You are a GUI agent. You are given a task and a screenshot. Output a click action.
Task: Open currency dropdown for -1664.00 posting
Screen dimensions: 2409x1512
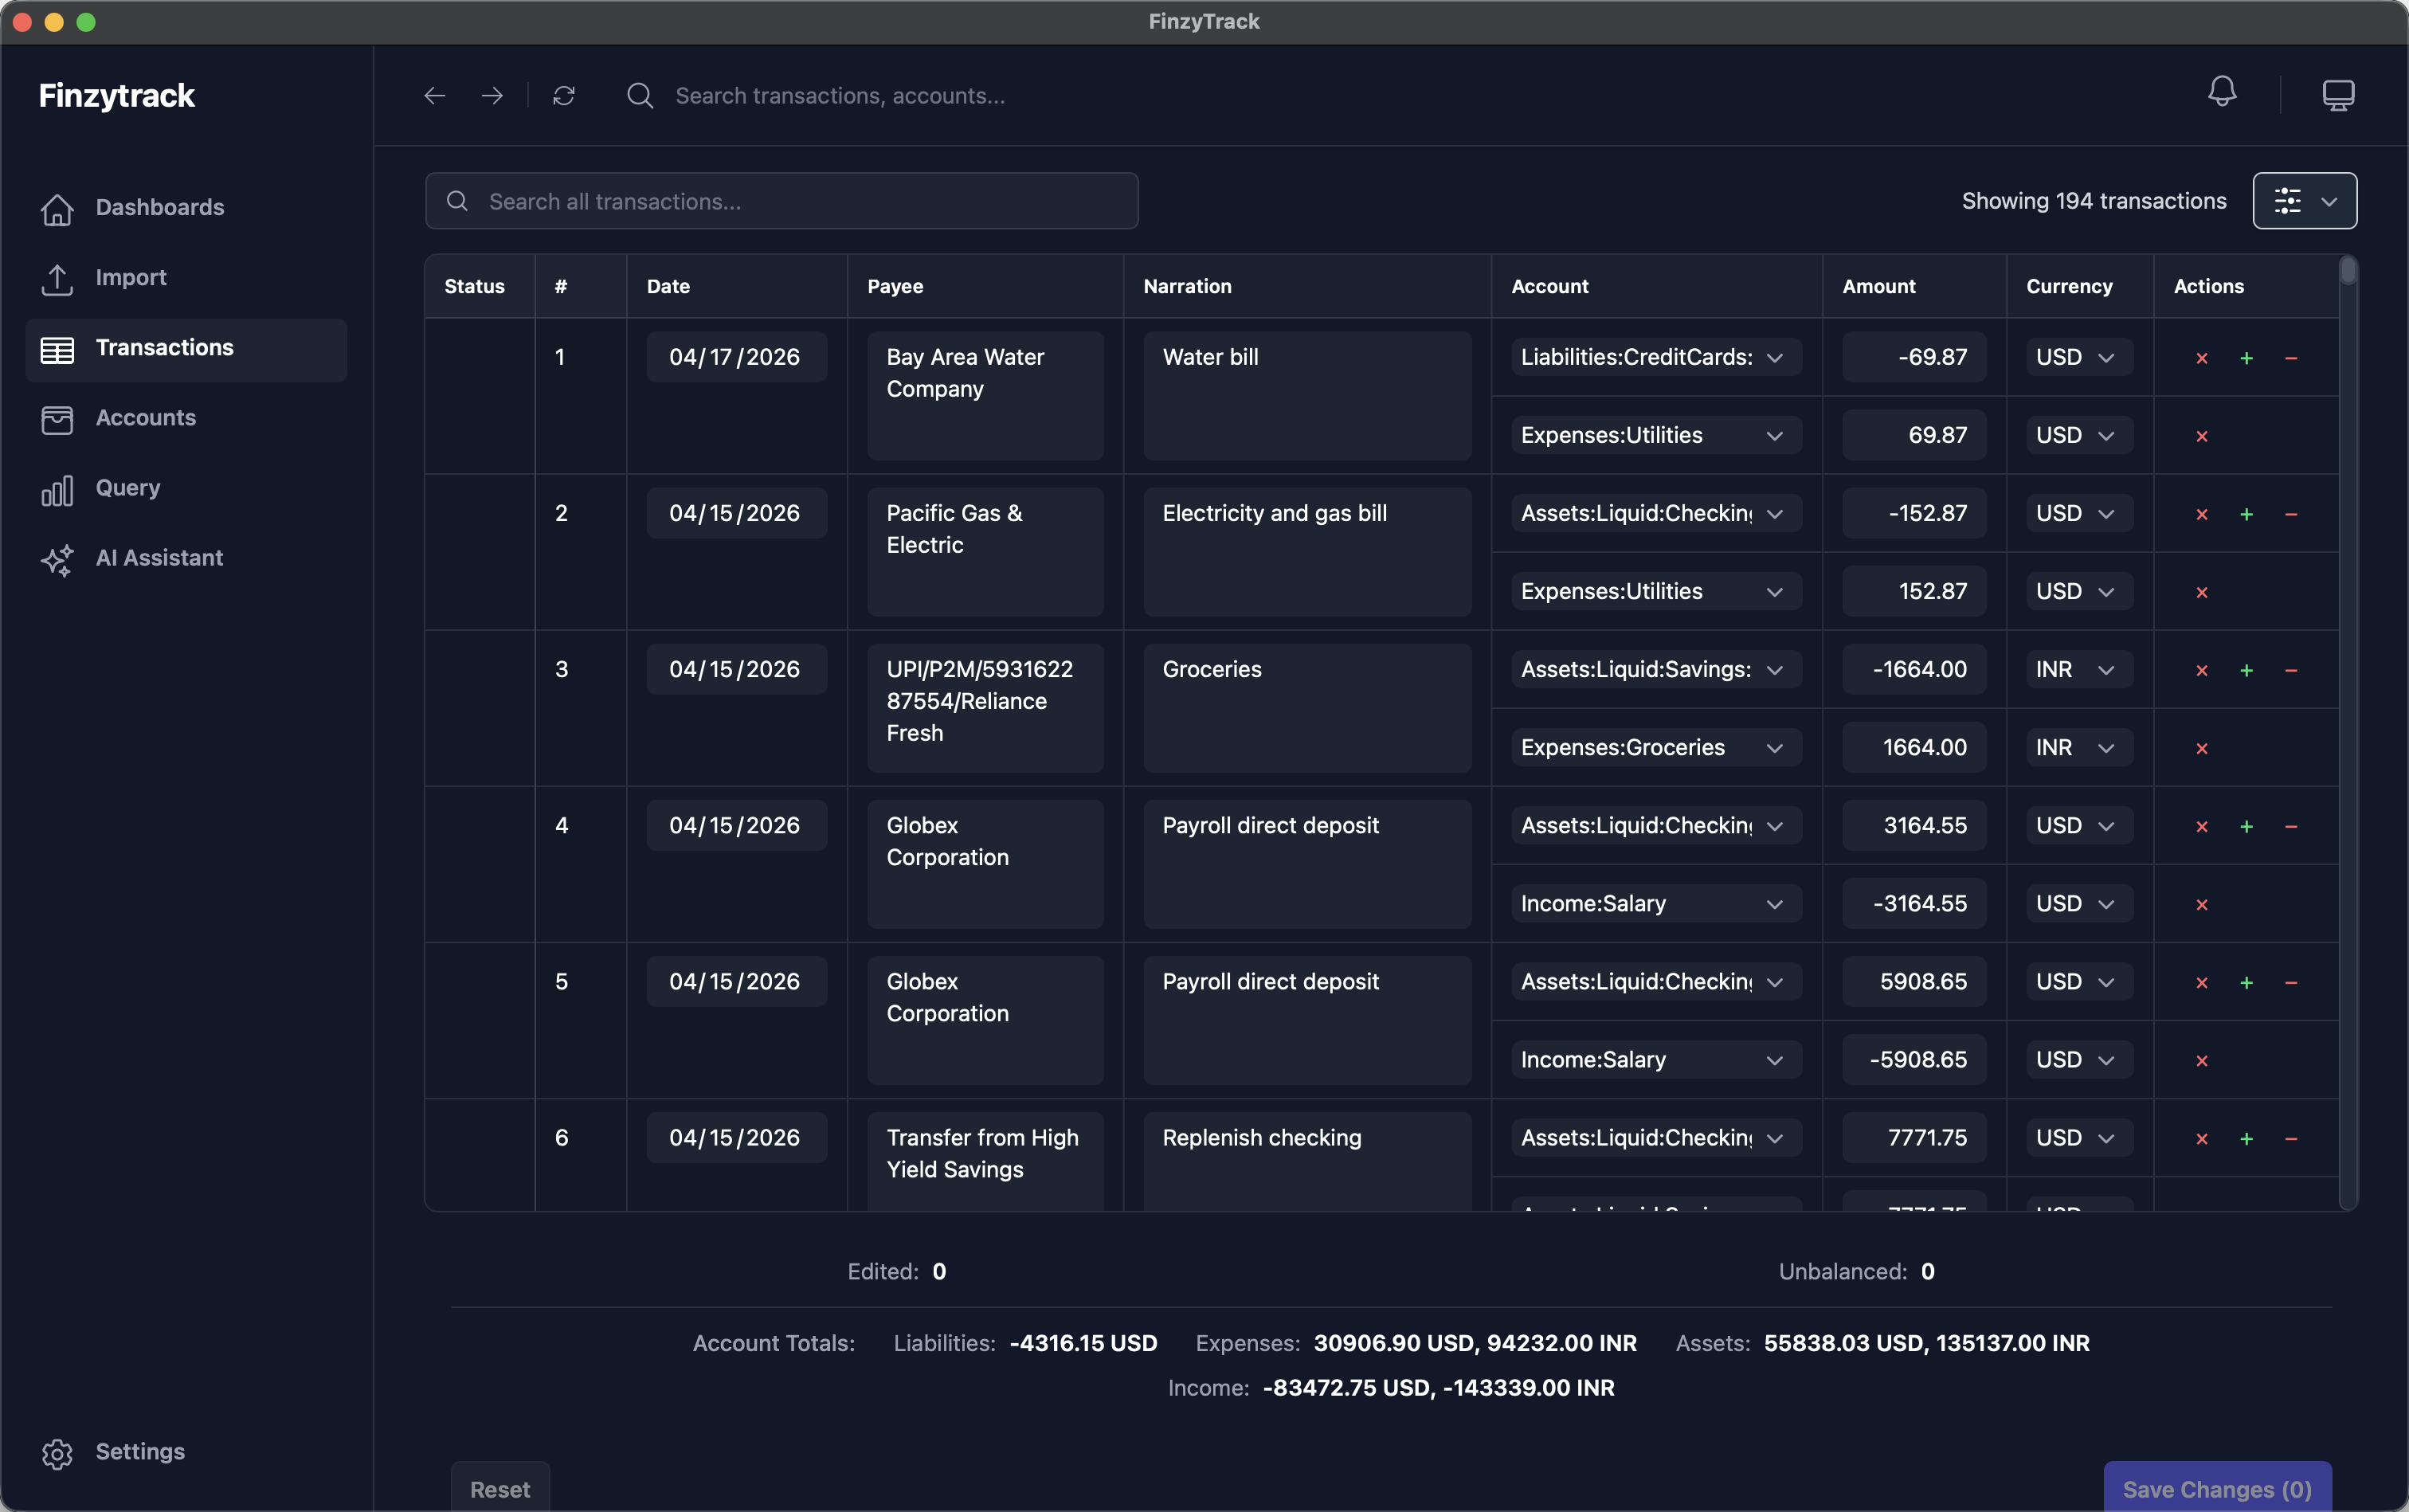[2078, 669]
